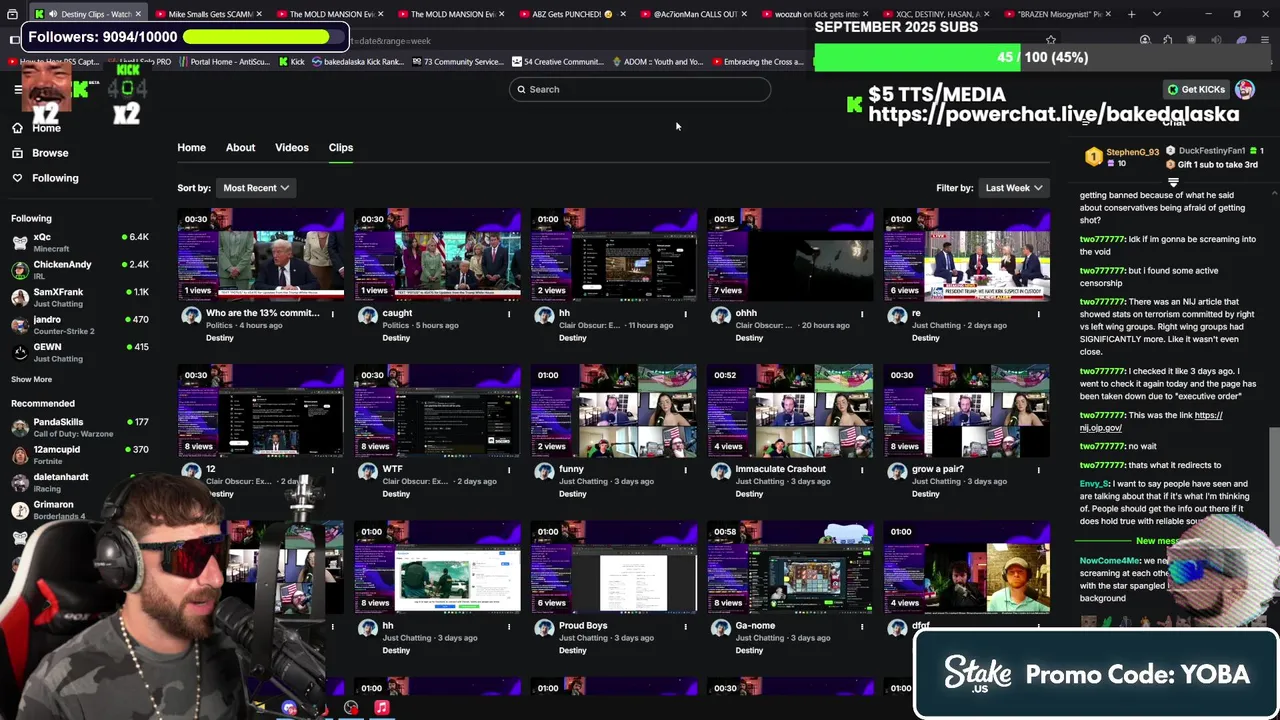Play the 'caught' clip thumbnail
1280x720 pixels.
coord(437,254)
